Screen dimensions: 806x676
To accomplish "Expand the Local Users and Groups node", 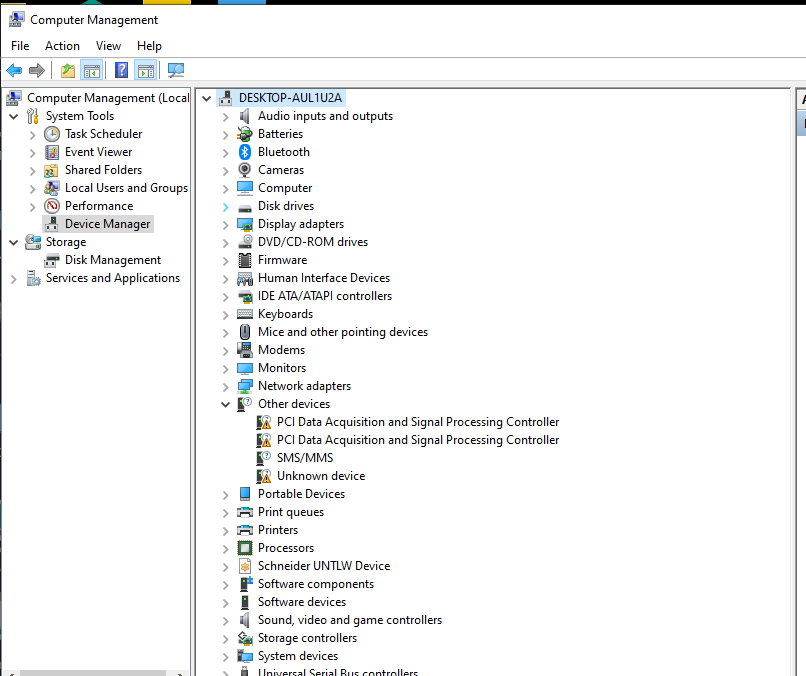I will coord(32,189).
